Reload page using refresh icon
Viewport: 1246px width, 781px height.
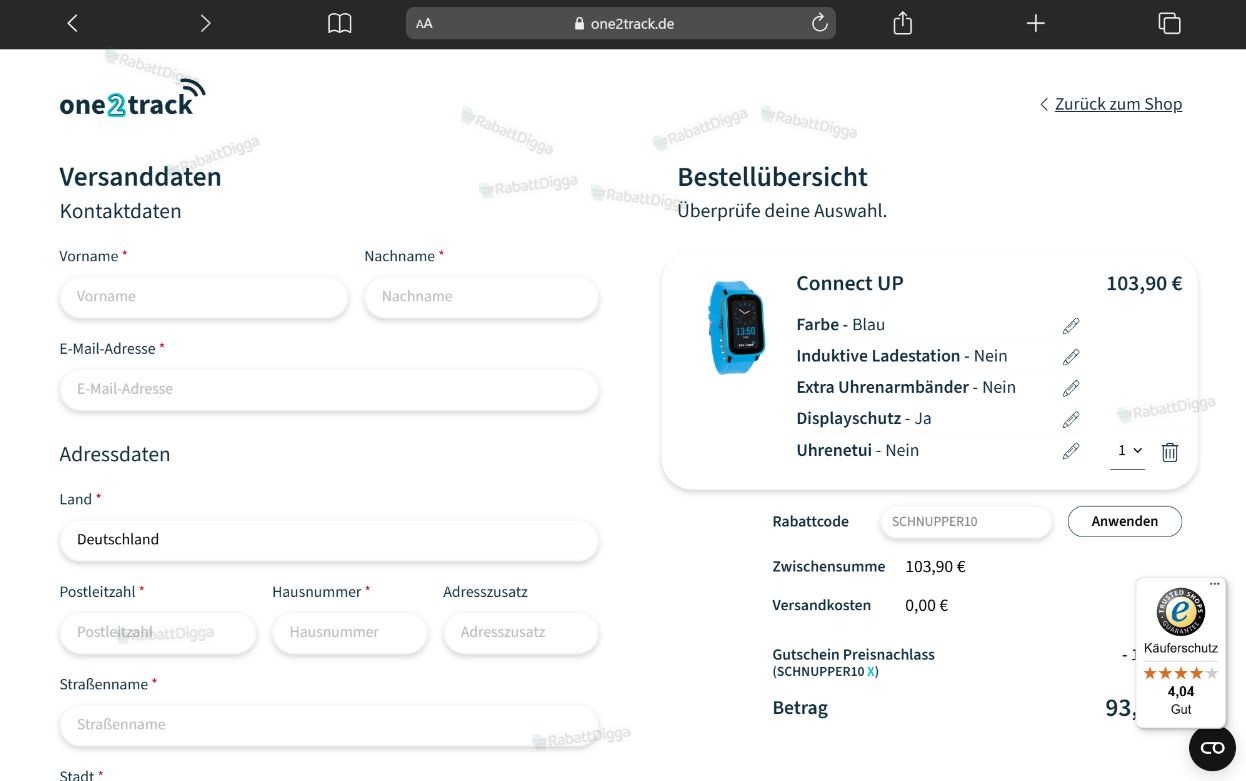point(819,23)
